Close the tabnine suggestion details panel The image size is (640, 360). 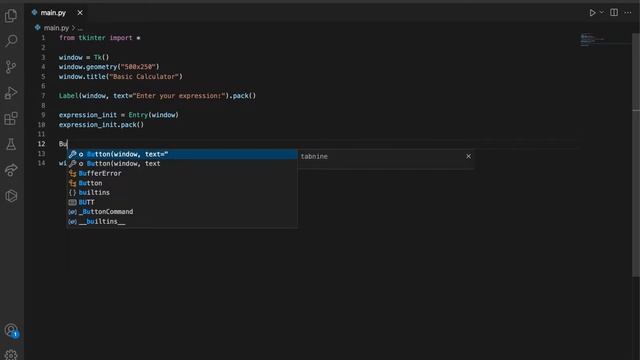468,156
